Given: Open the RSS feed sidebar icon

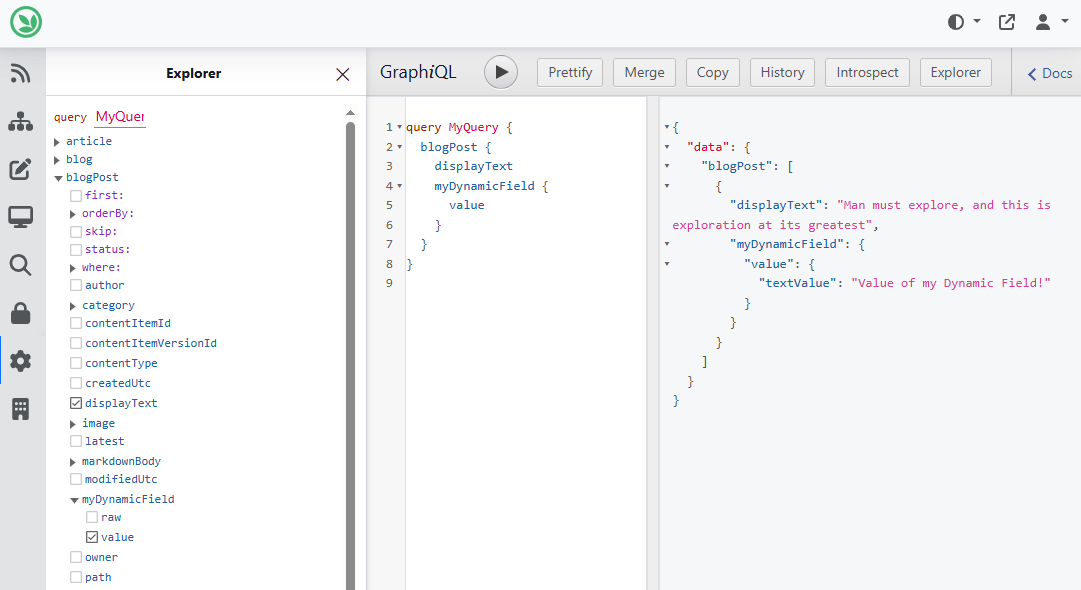Looking at the screenshot, I should pos(21,73).
